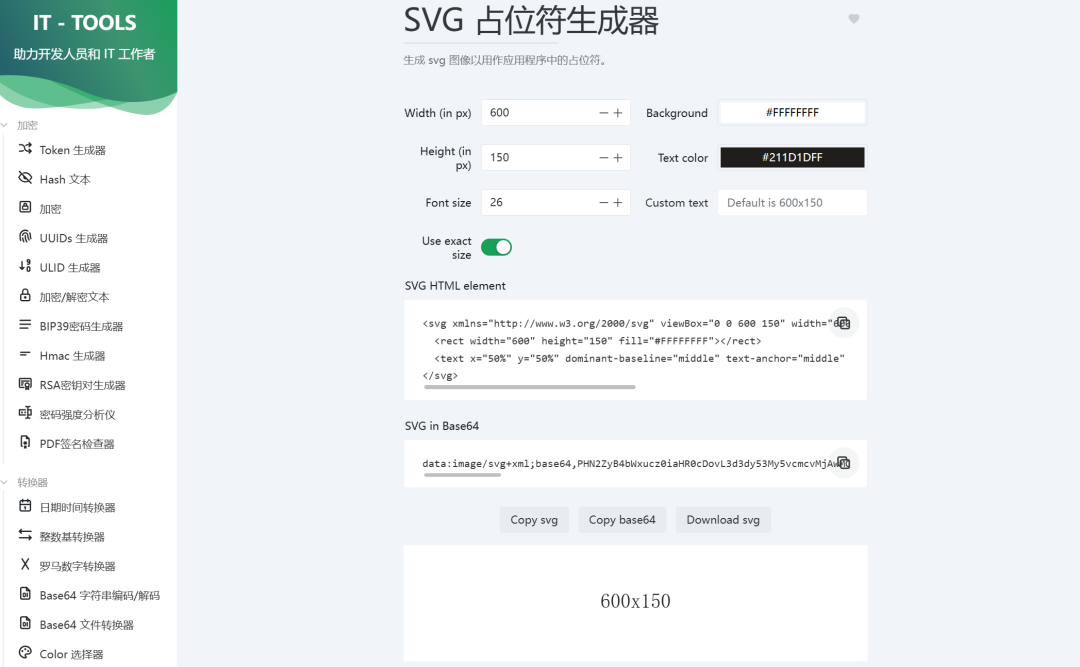Copy the Base64 string via its copy icon

[x=844, y=463]
